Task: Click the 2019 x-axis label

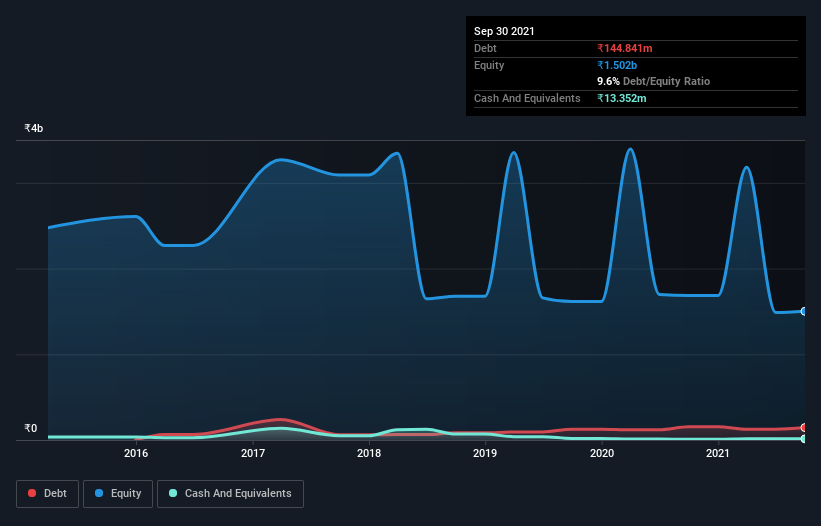Action: pos(485,453)
